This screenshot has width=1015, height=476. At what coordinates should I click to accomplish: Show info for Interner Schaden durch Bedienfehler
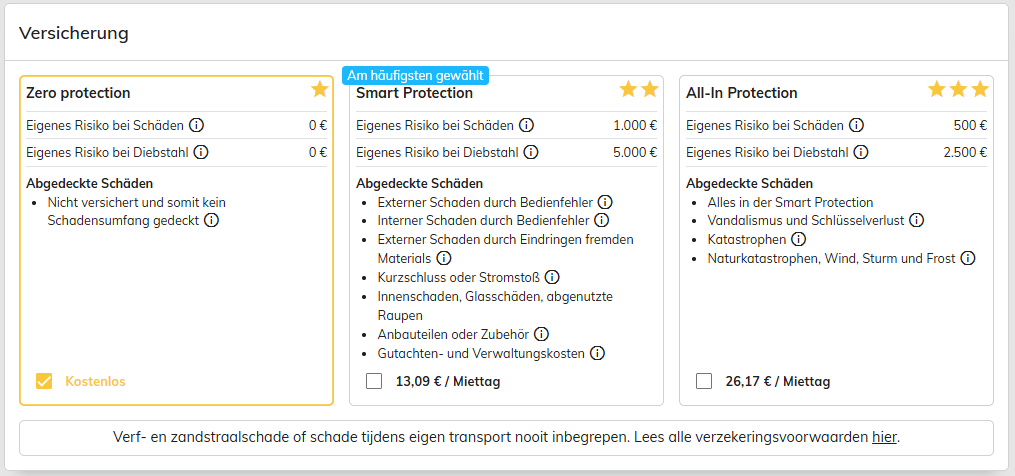601,220
